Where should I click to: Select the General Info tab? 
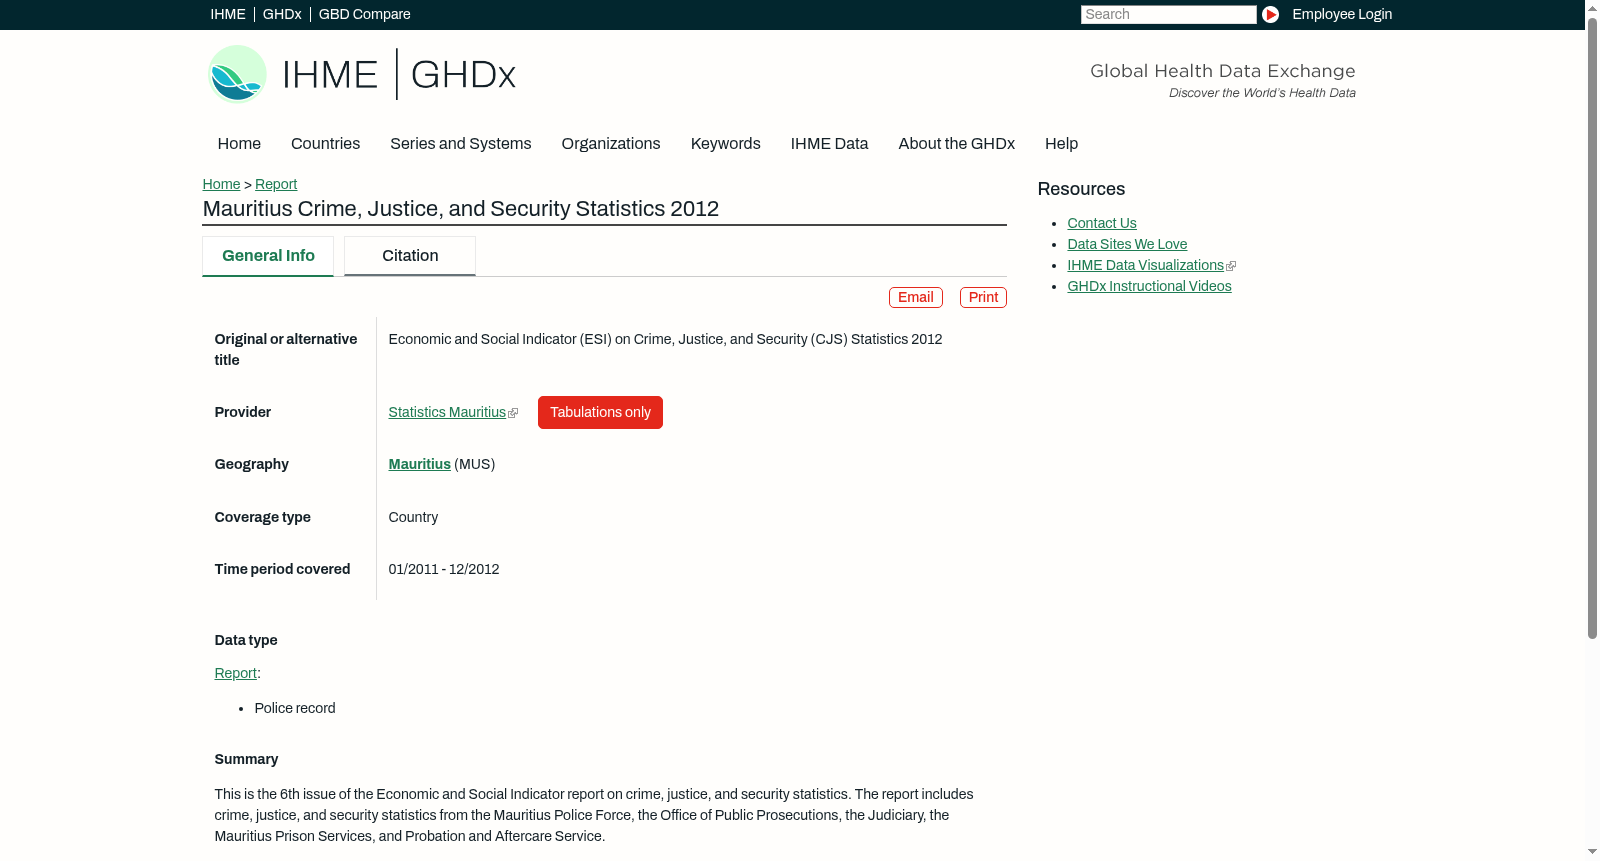pos(268,256)
